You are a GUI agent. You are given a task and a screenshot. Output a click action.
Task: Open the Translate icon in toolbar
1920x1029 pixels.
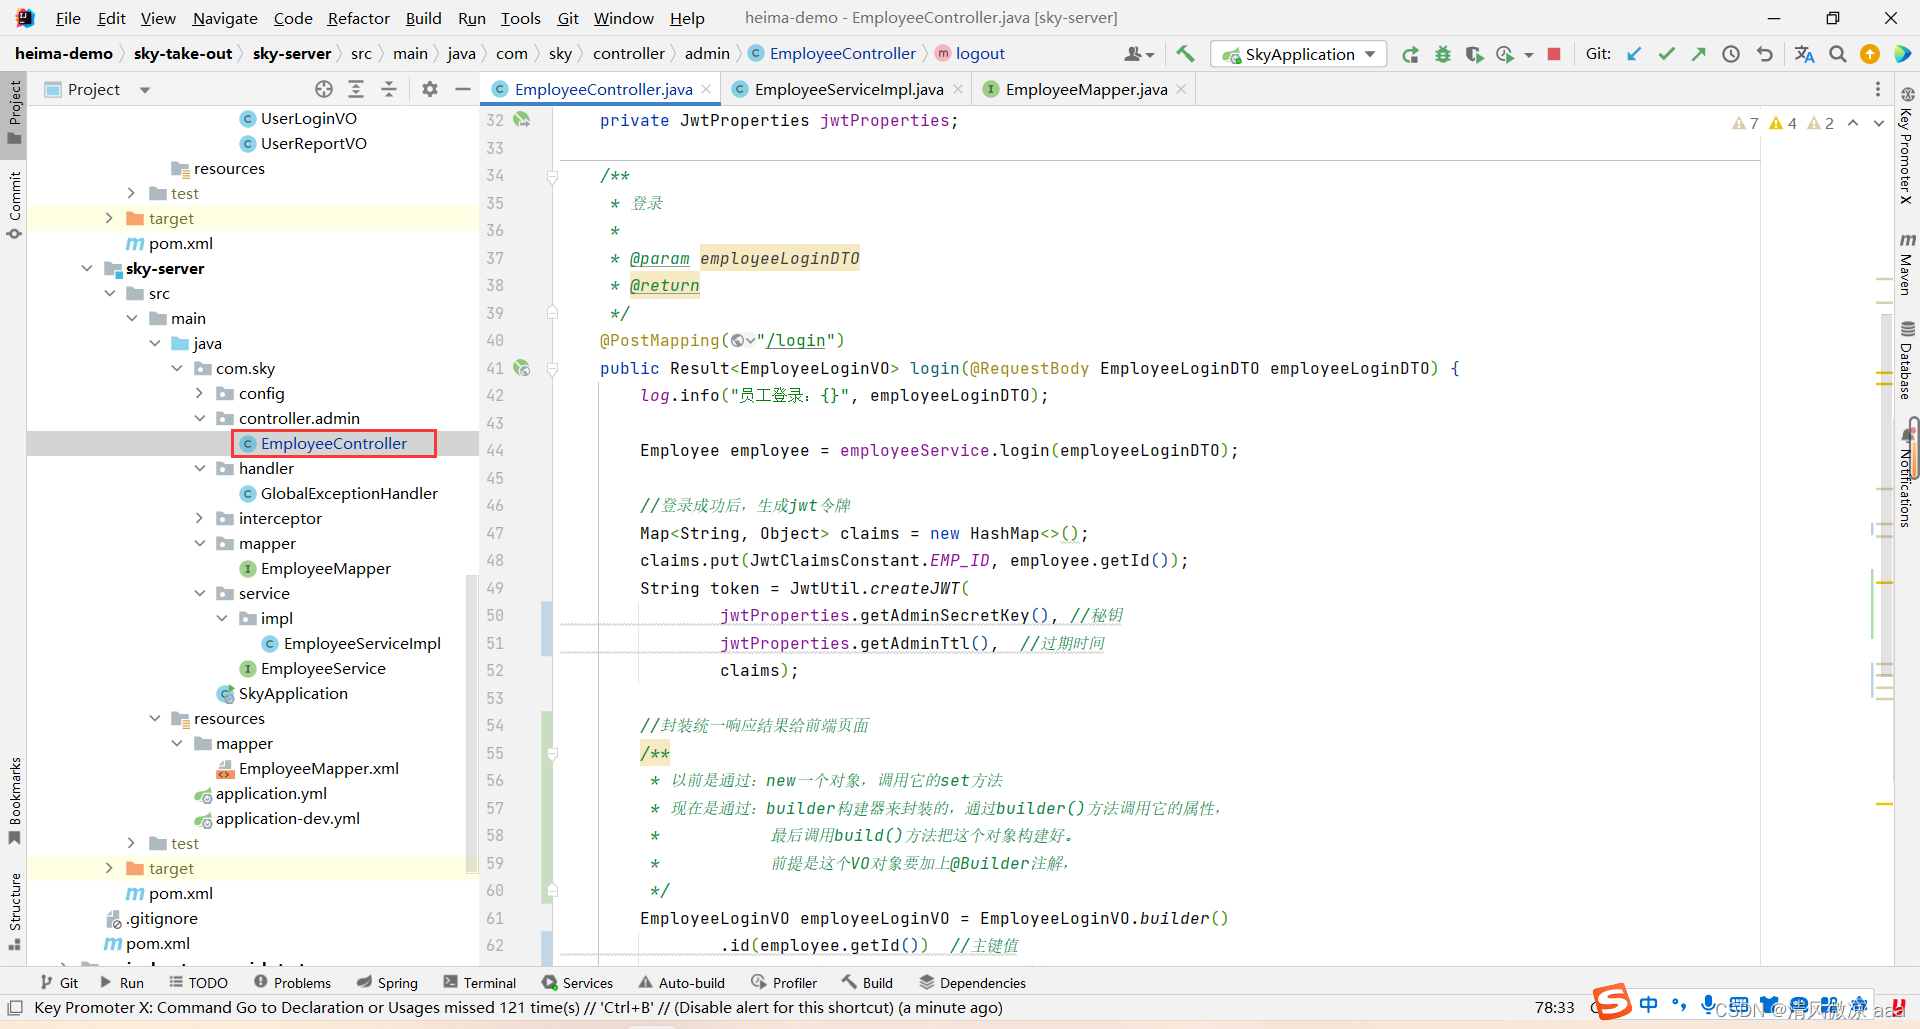coord(1804,54)
